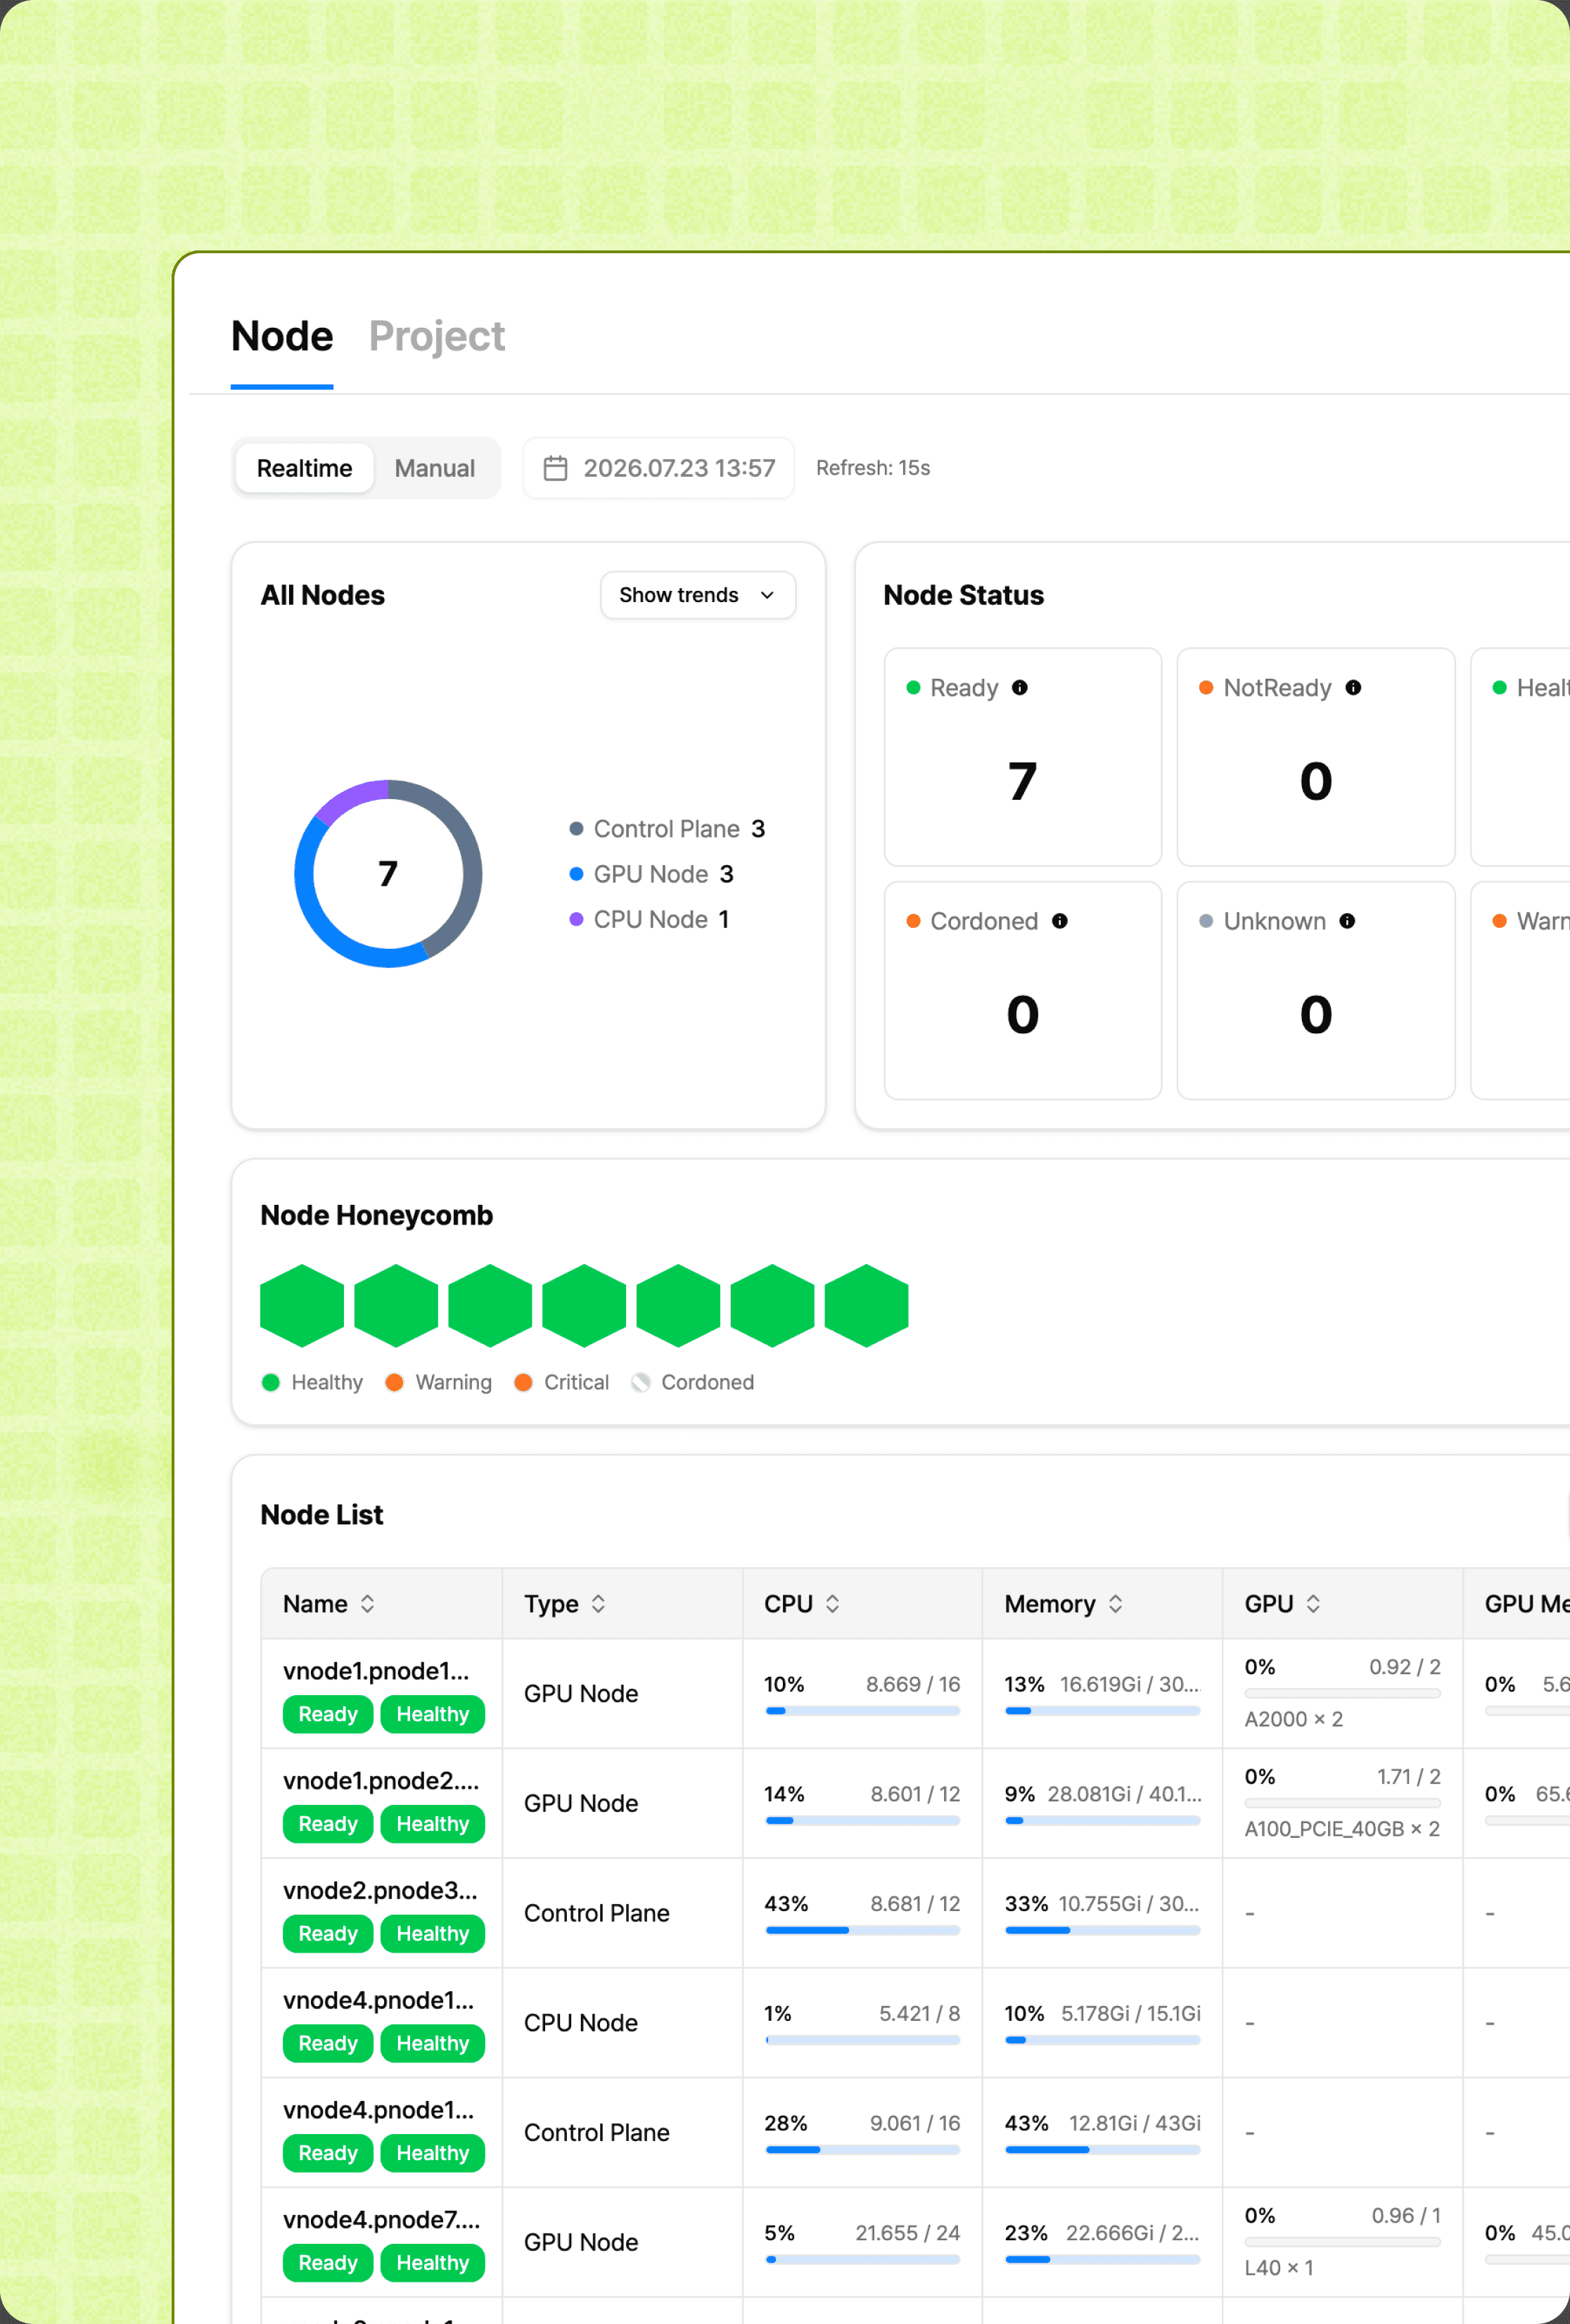The image size is (1570, 2324).
Task: Click memory usage bar showing 43%
Action: [1102, 2150]
